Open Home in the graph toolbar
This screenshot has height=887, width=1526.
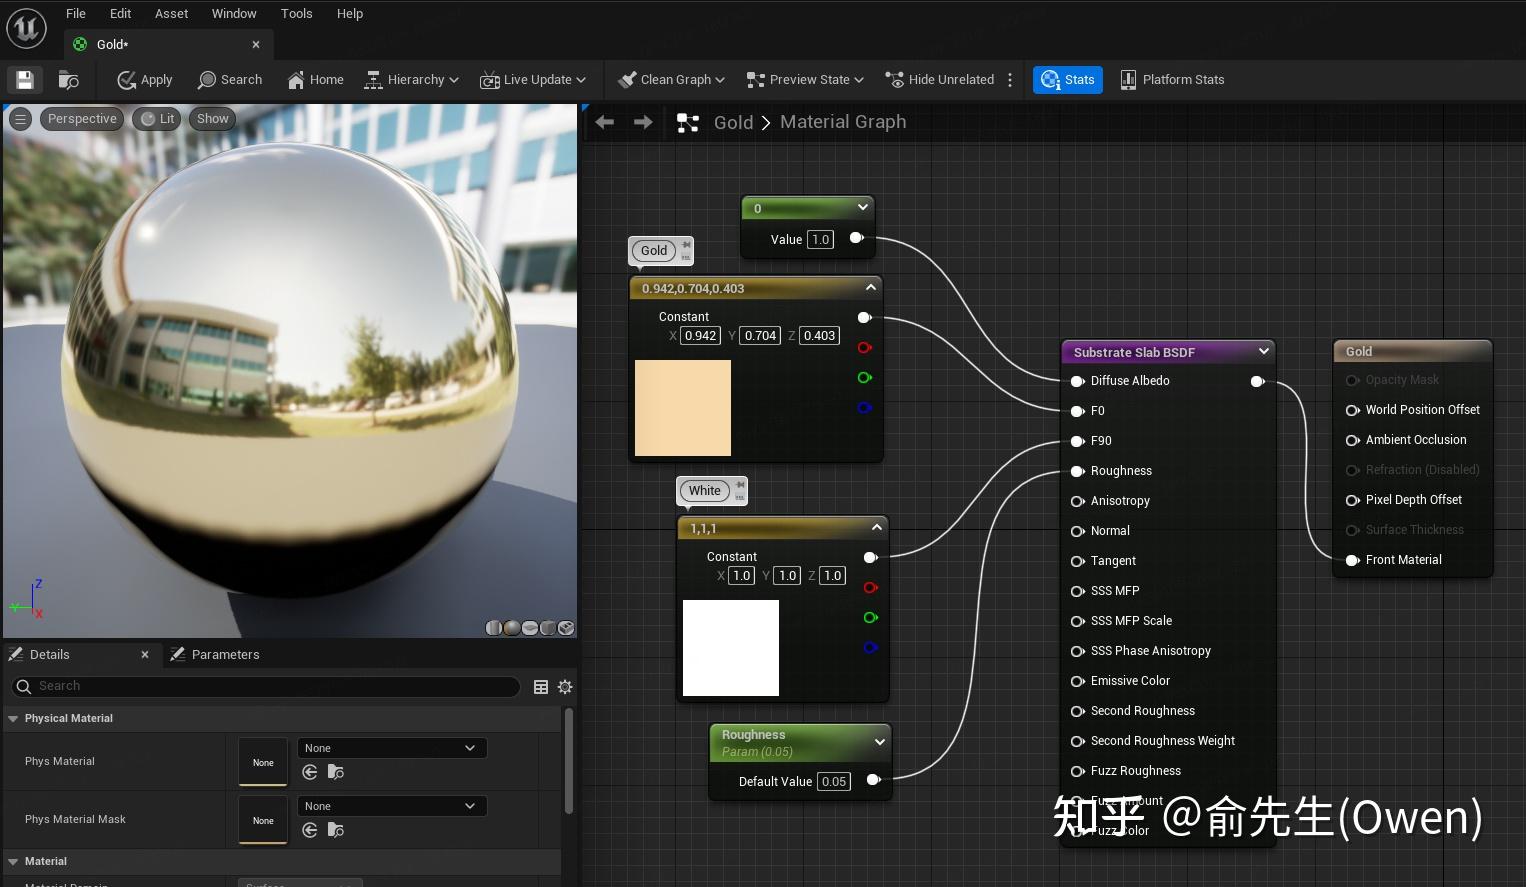tap(315, 80)
